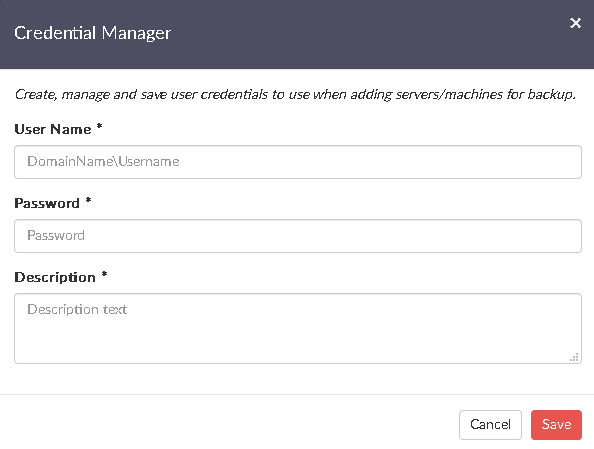The height and width of the screenshot is (449, 594).
Task: Click the required asterisk beside User Name
Action: [x=99, y=127]
